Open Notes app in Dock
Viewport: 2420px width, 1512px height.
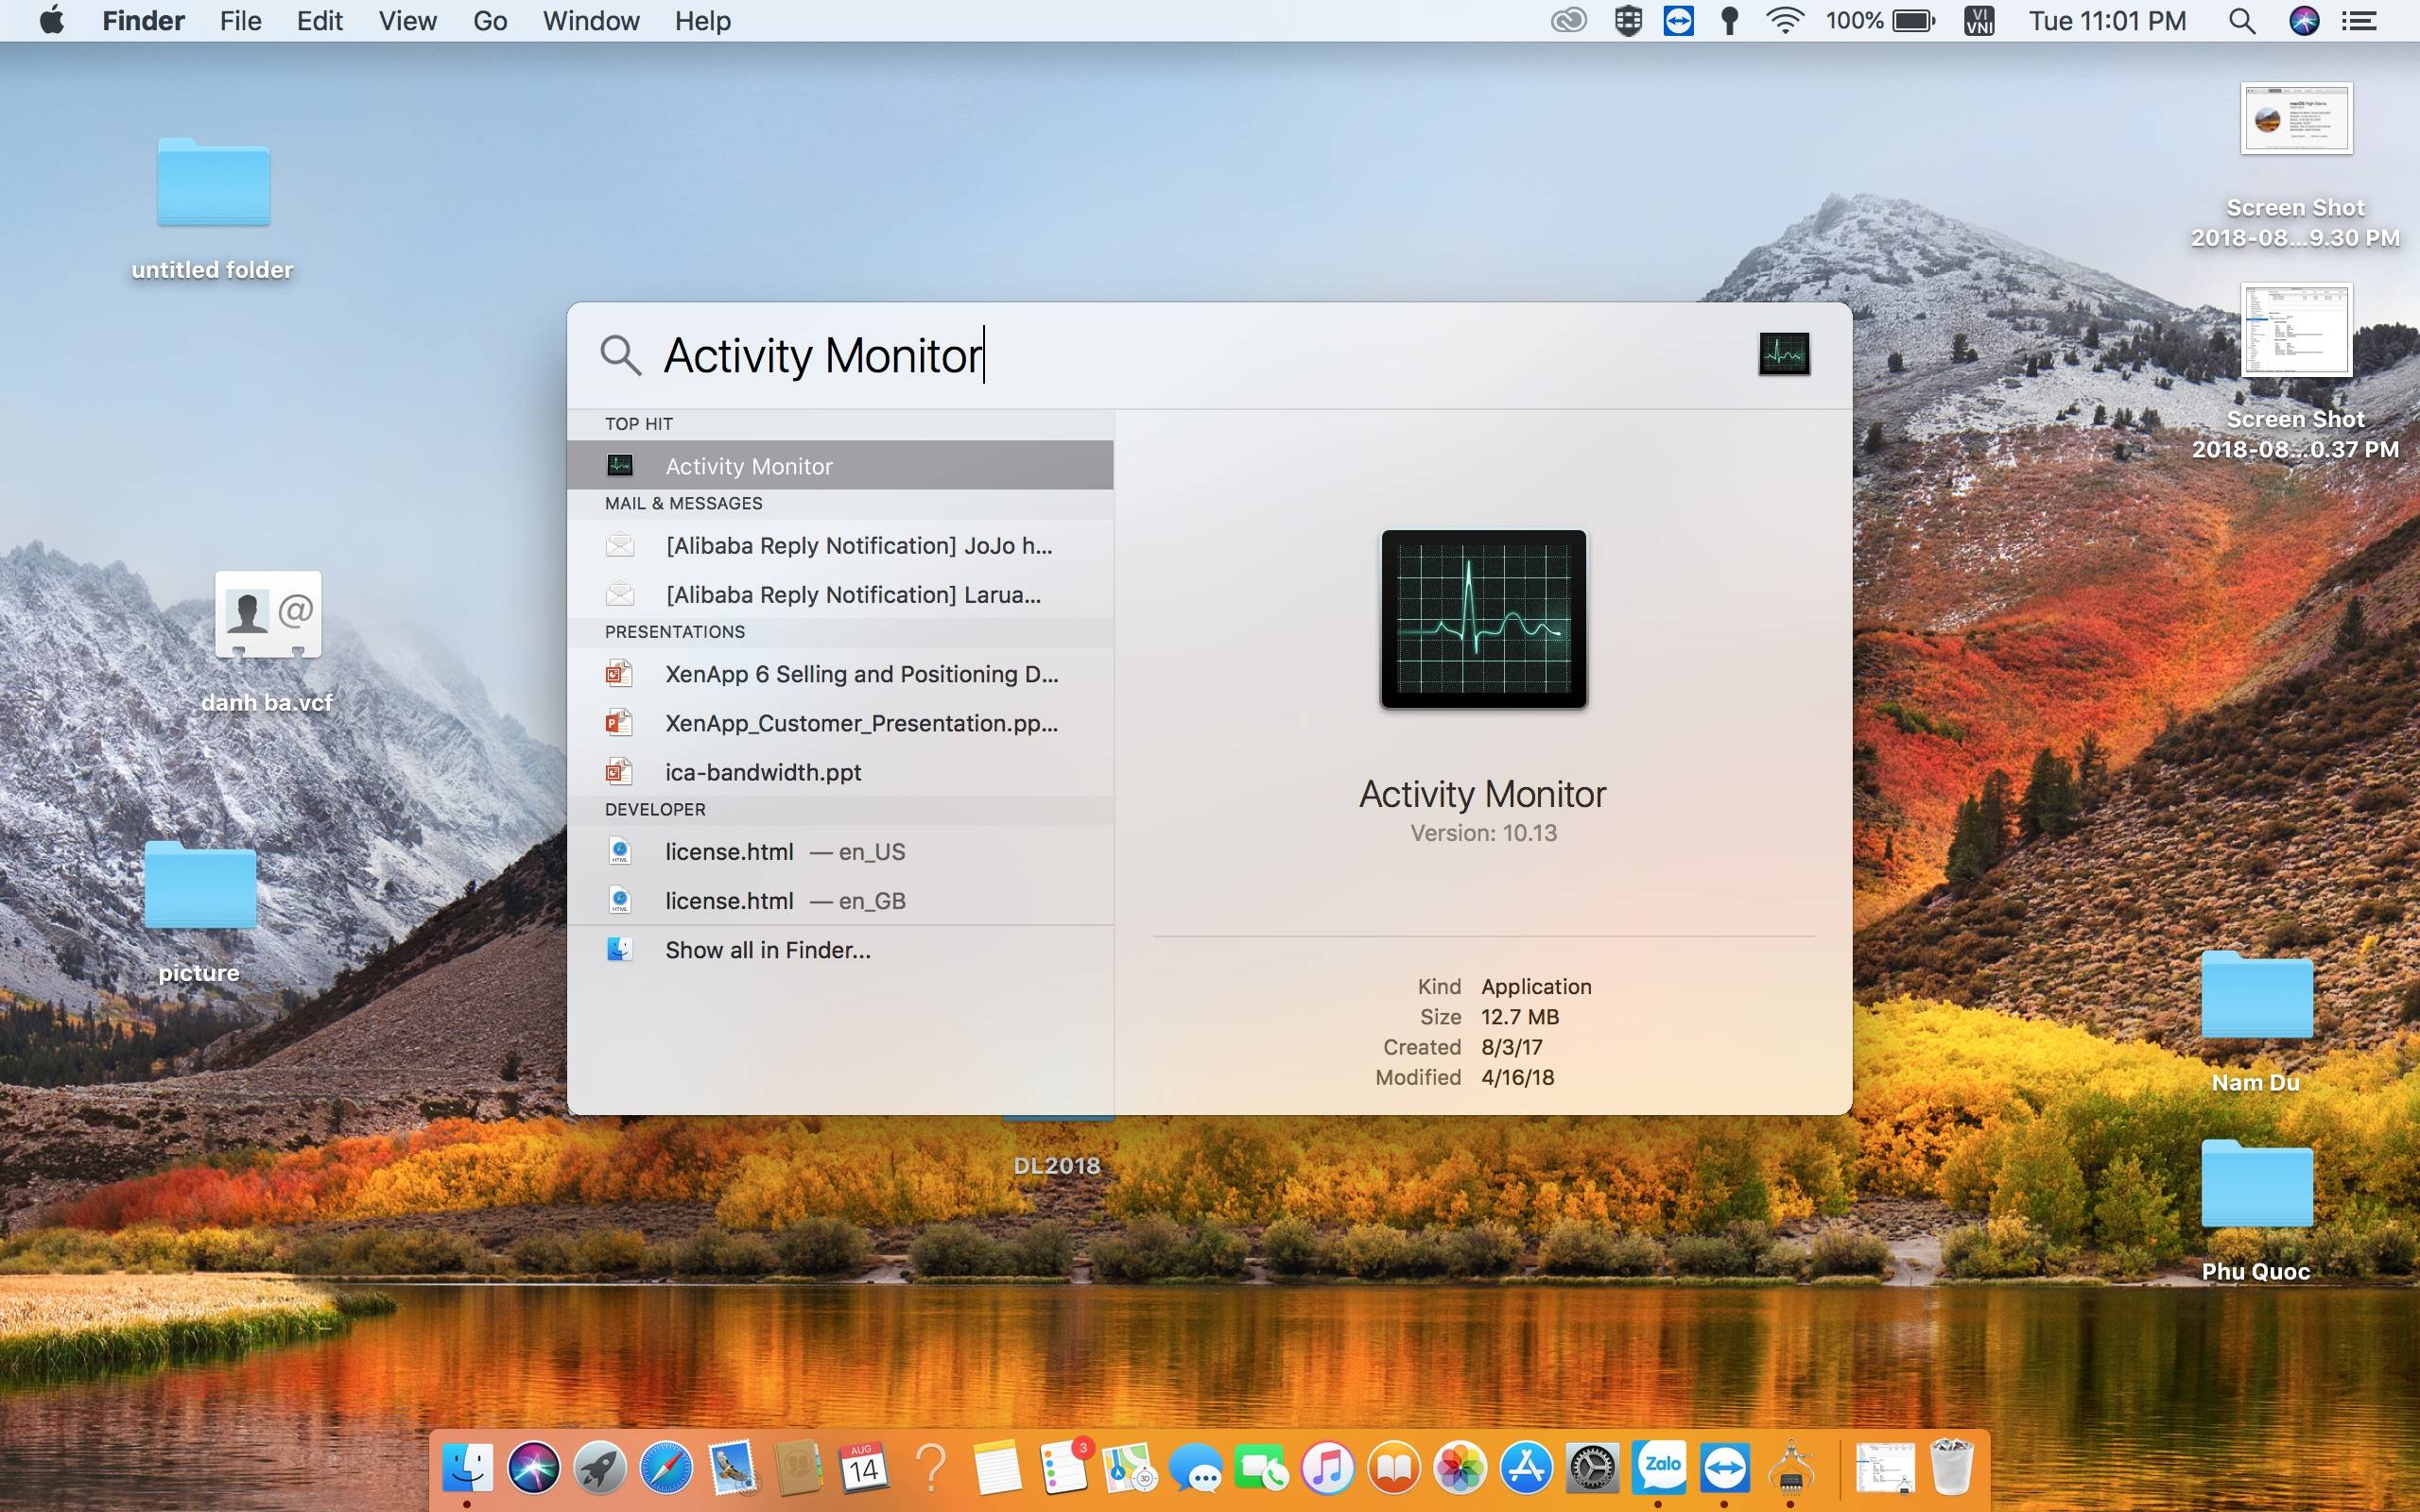(997, 1467)
